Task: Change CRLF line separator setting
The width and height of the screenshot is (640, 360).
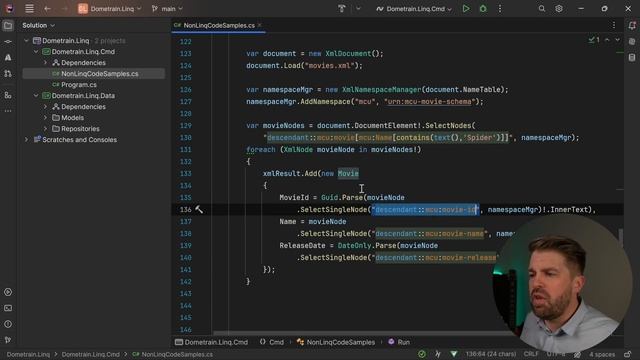Action: (531, 354)
